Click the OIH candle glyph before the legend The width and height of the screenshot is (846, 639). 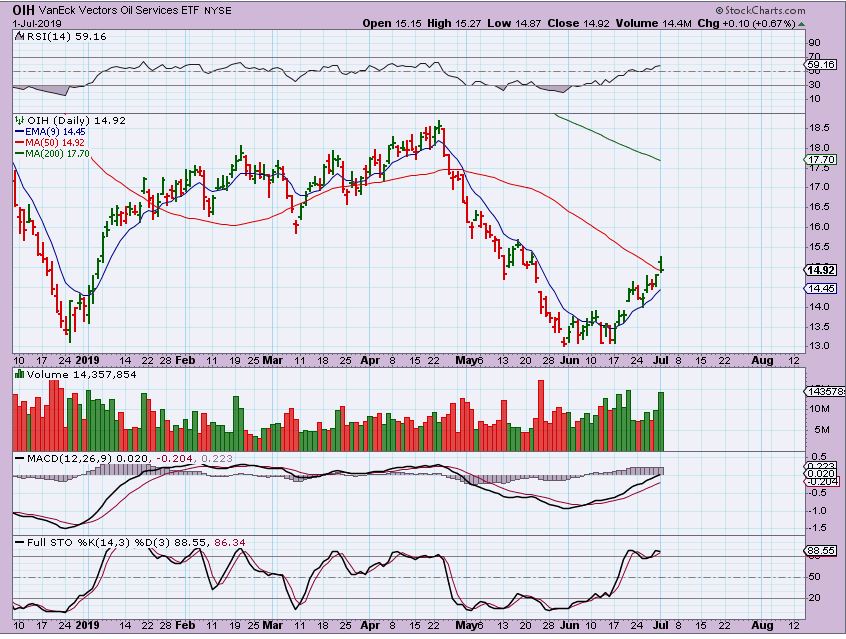point(20,120)
